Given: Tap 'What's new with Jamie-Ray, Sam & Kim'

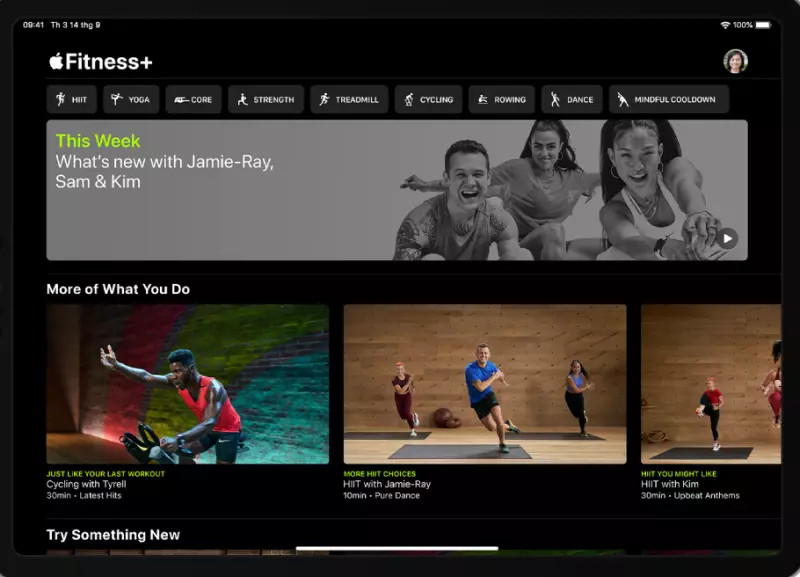Looking at the screenshot, I should pos(164,171).
